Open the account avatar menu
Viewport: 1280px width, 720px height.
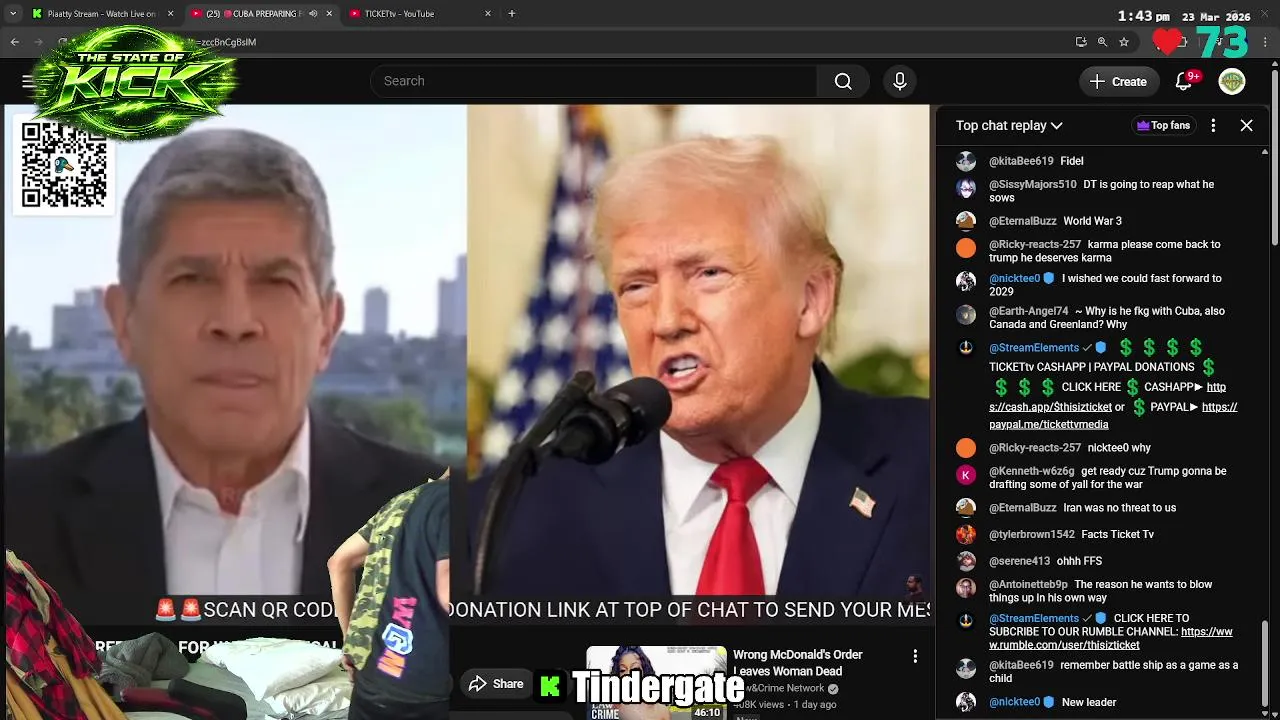point(1232,82)
